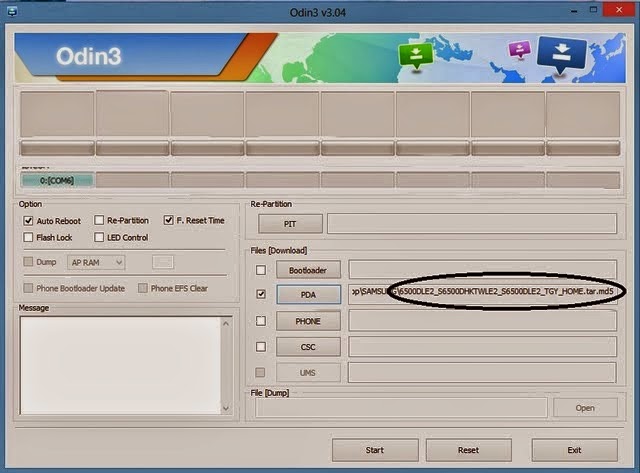The height and width of the screenshot is (473, 640).
Task: Click the PIT button
Action: [290, 224]
